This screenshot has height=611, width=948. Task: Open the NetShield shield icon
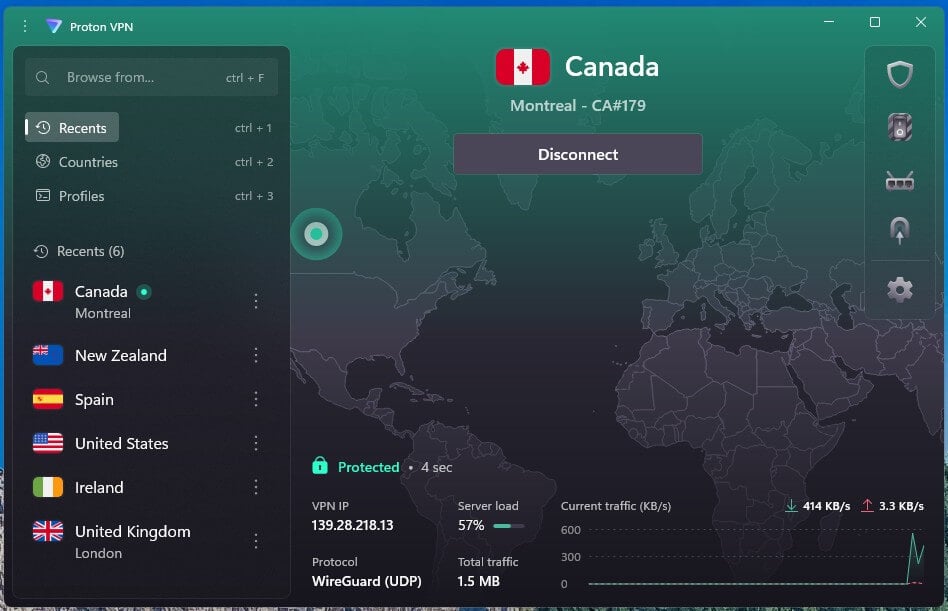point(900,75)
